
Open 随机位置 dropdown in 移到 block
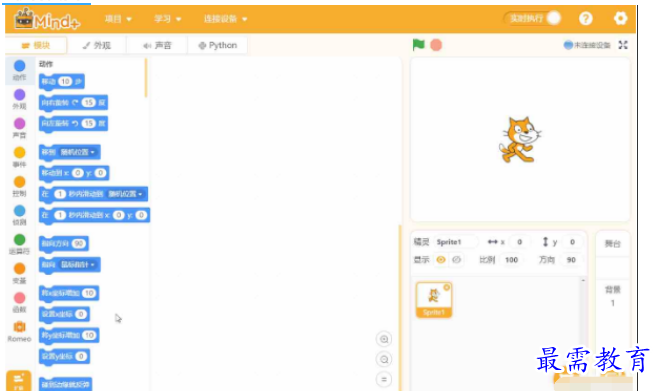click(x=78, y=152)
